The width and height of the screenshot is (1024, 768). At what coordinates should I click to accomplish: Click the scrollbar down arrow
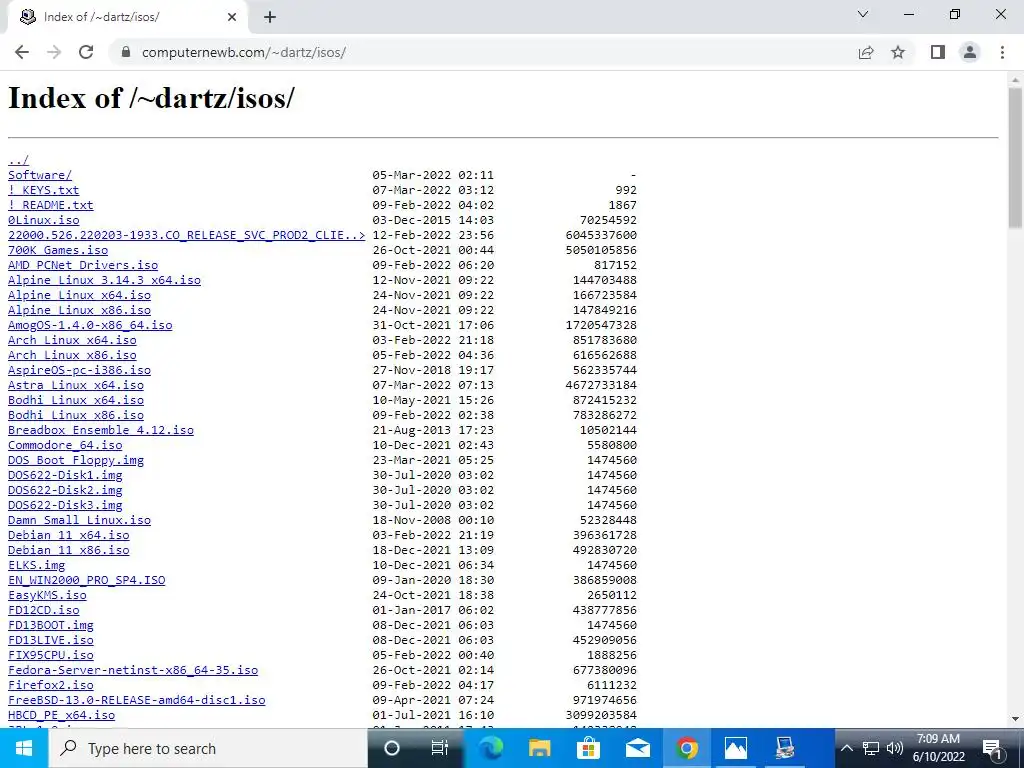pyautogui.click(x=1016, y=720)
